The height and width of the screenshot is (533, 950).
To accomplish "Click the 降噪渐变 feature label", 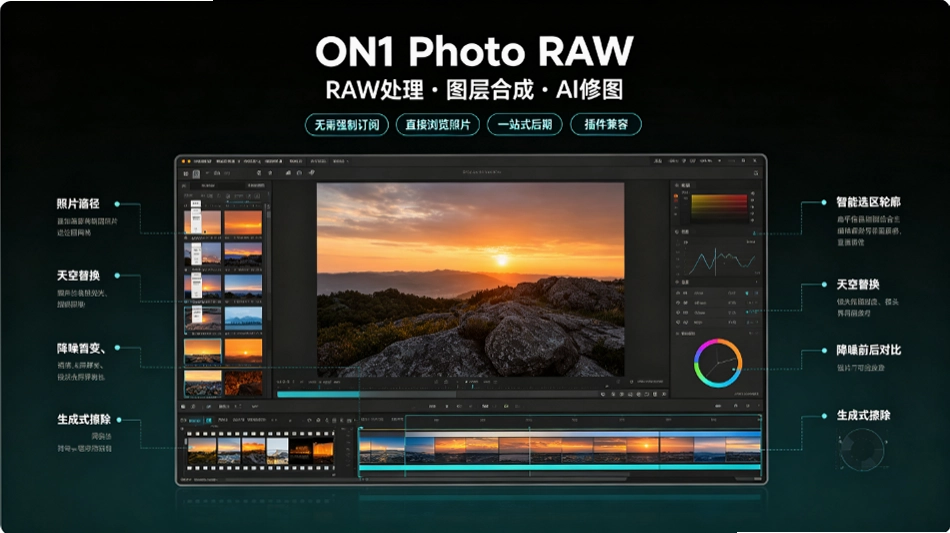I will coord(81,348).
